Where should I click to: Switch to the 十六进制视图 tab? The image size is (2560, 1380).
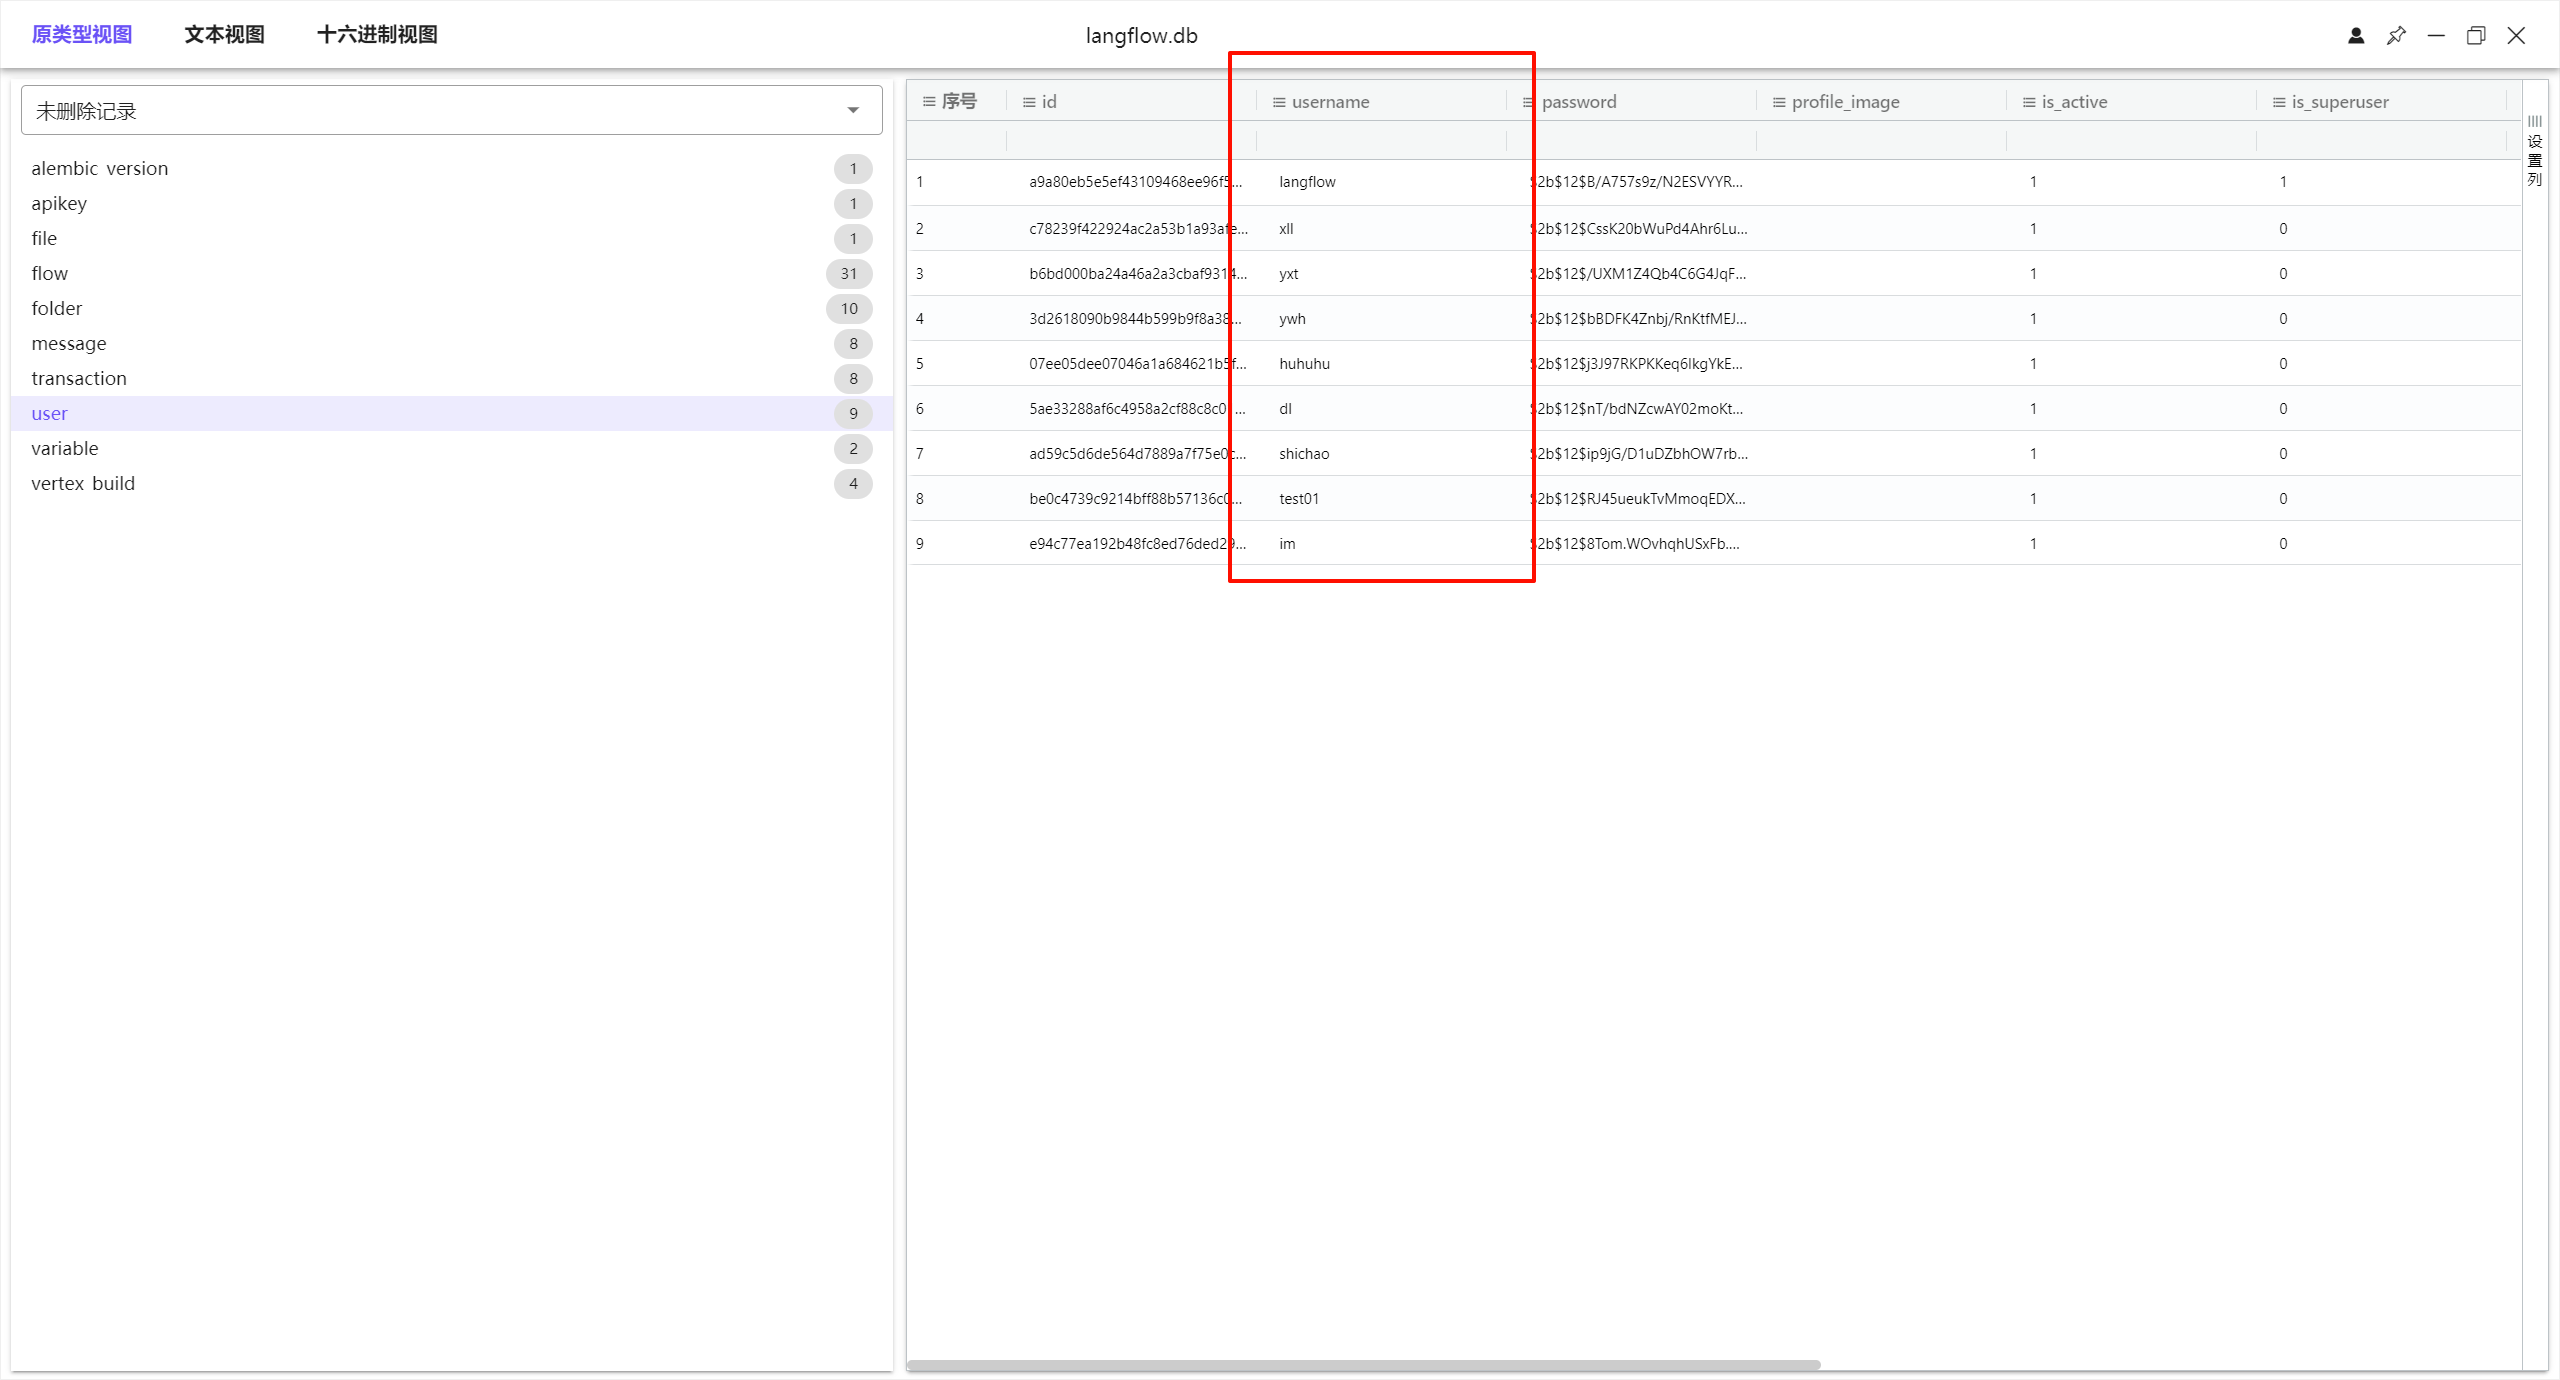(x=377, y=35)
